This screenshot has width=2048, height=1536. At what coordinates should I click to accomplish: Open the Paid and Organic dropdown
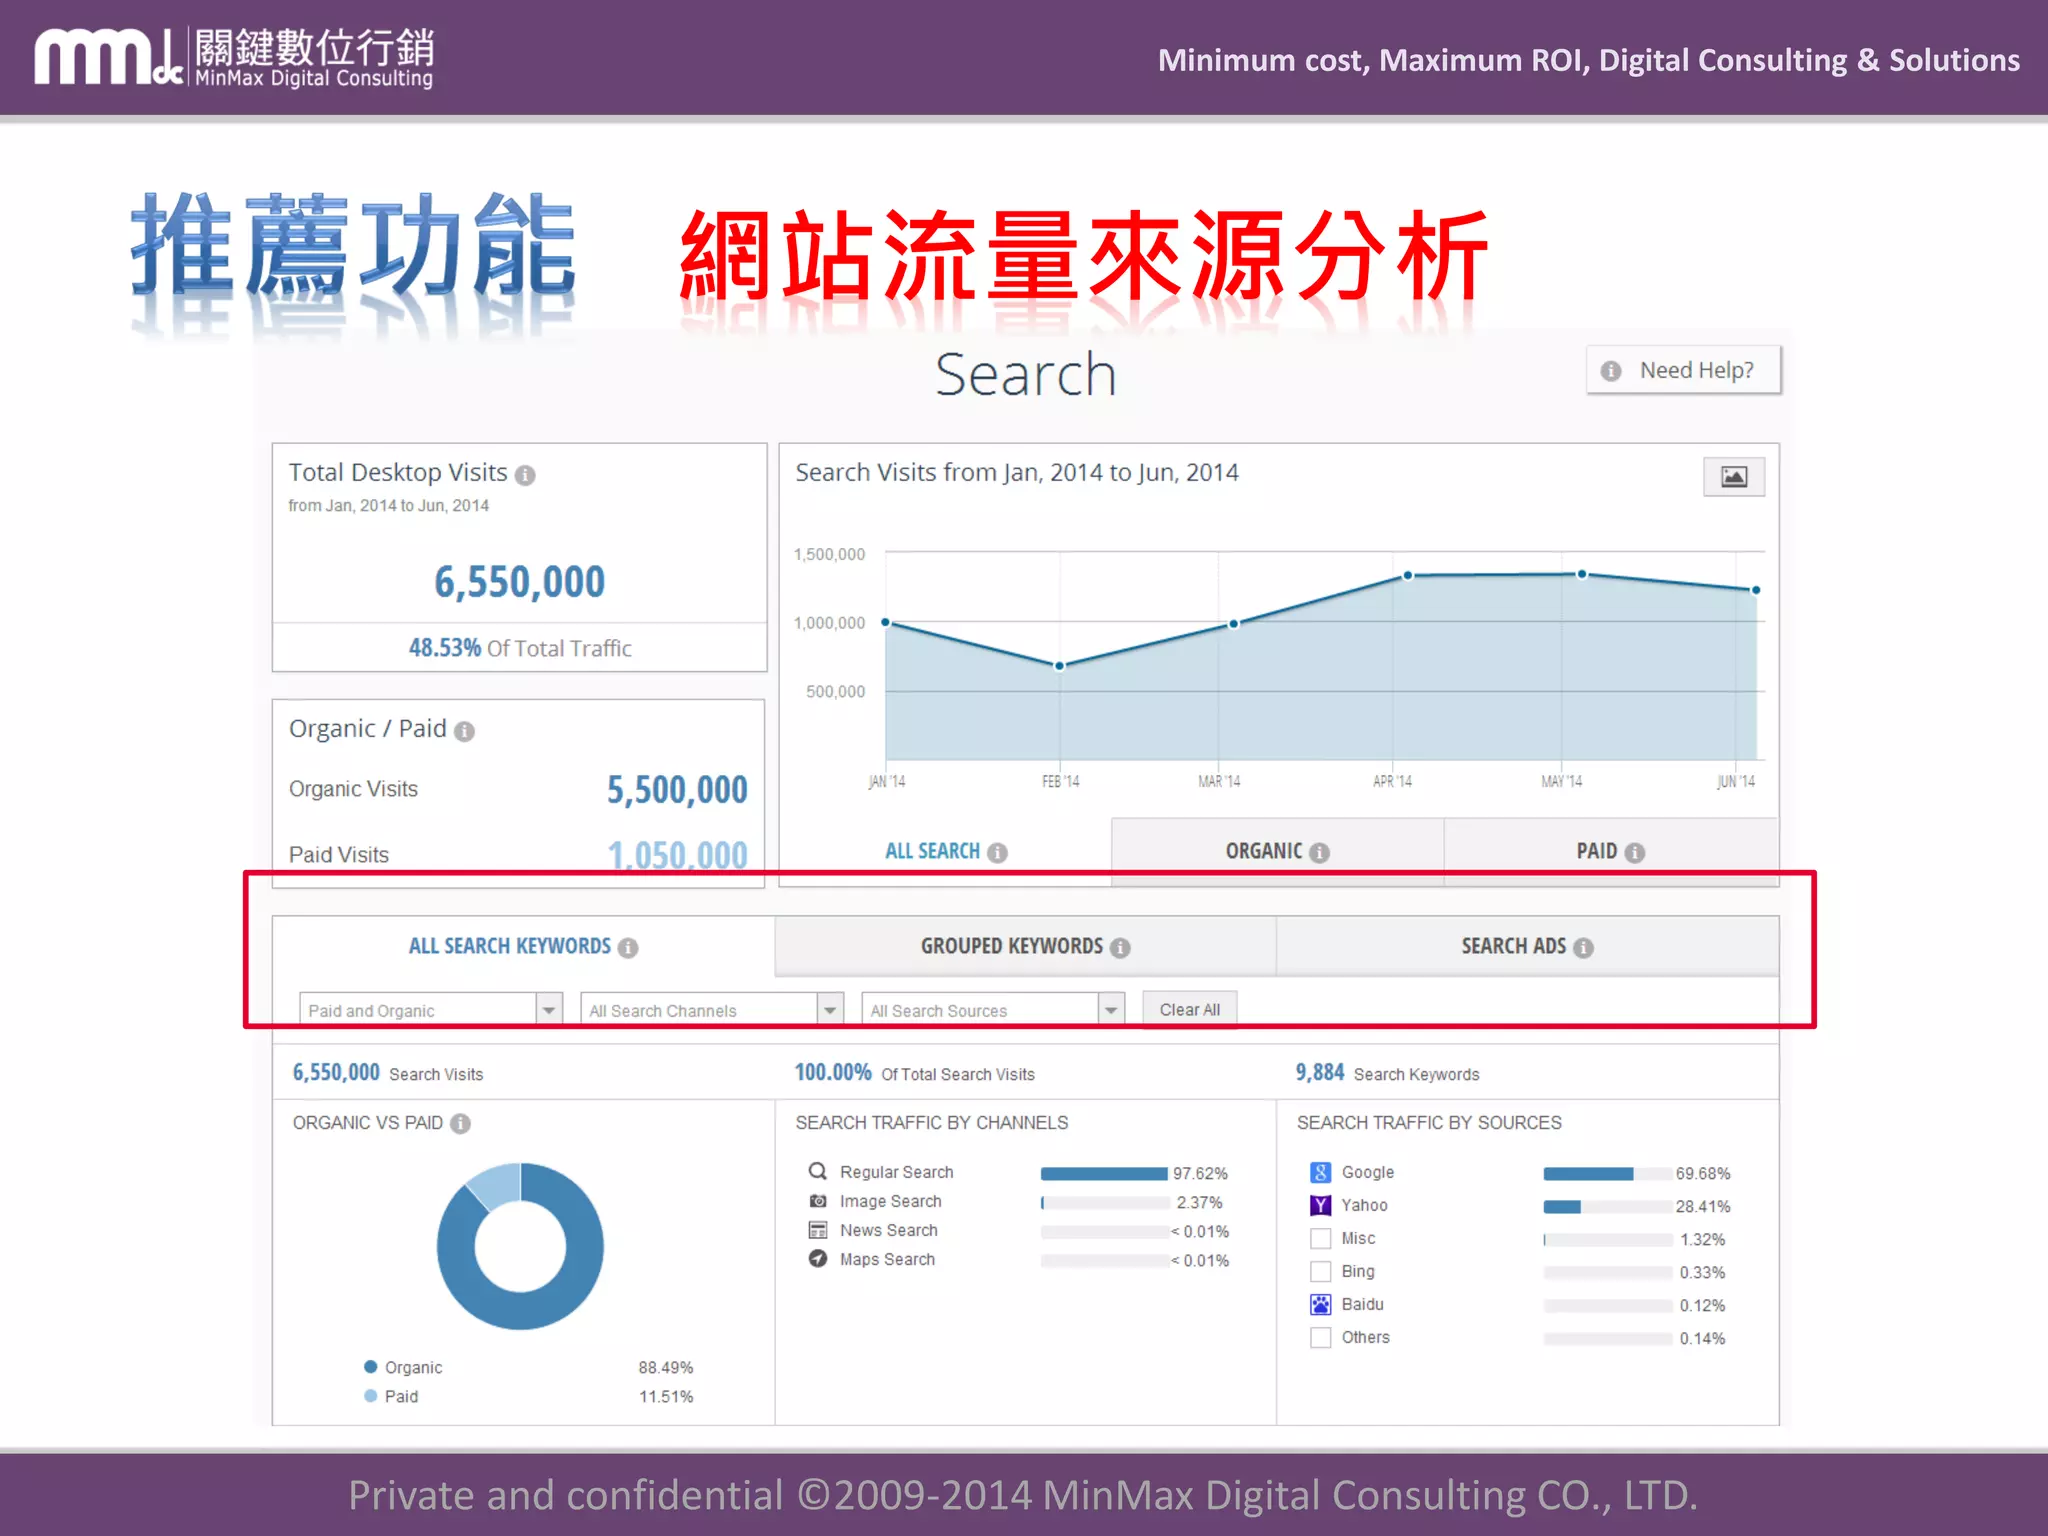(x=431, y=1010)
